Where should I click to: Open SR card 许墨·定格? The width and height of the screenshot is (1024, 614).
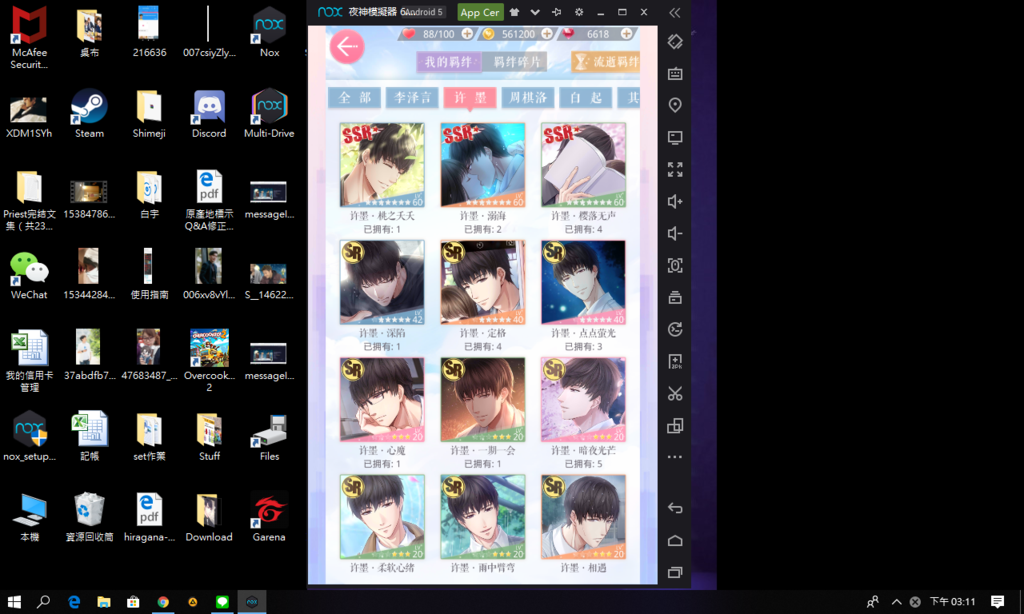483,282
